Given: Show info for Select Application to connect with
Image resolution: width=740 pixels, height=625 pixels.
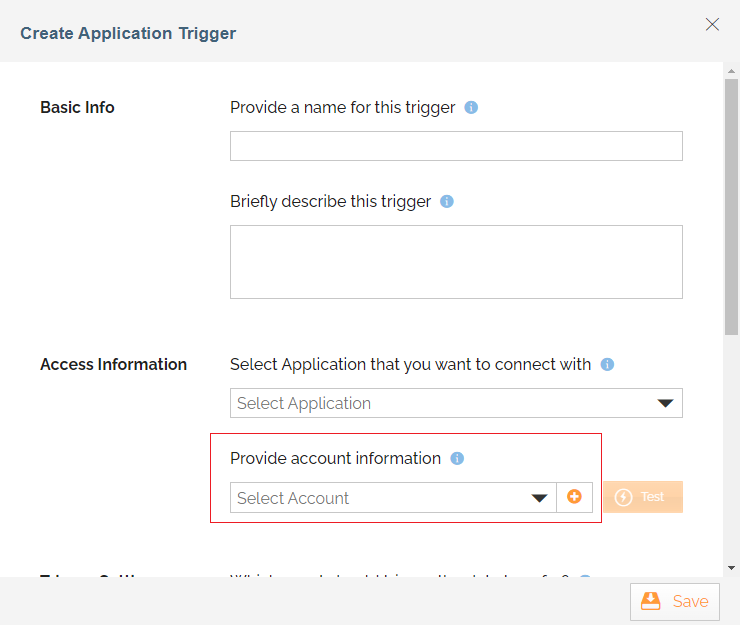Looking at the screenshot, I should pyautogui.click(x=607, y=364).
